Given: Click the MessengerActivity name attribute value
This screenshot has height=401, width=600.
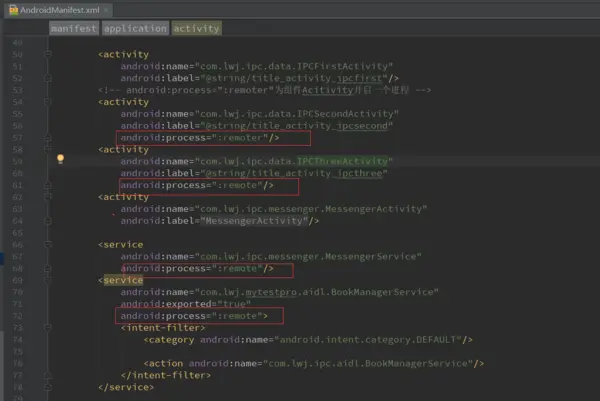Looking at the screenshot, I should (x=311, y=209).
